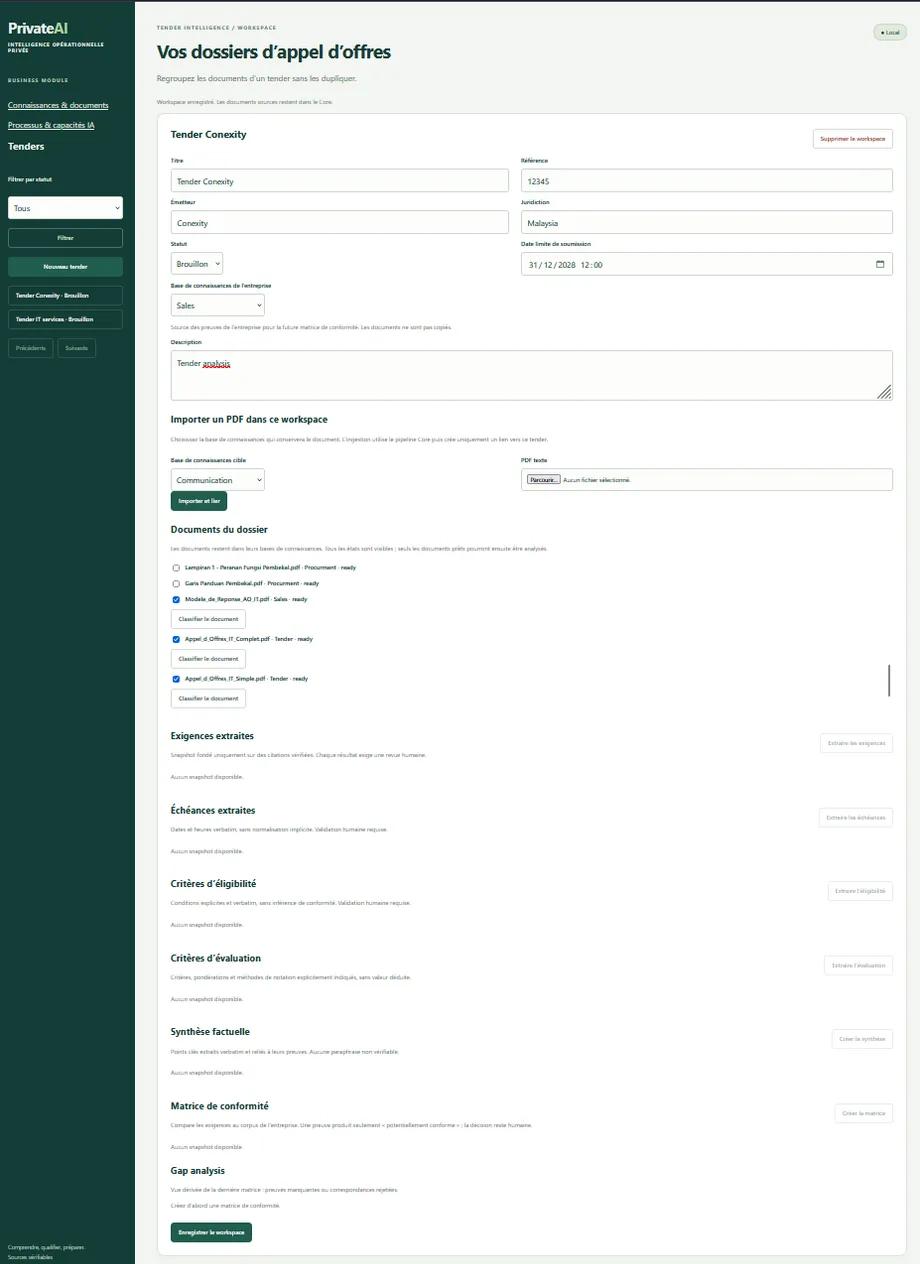Open the Statut dropdown showing Brouillon
Screen dimensions: 920x1264
197,263
